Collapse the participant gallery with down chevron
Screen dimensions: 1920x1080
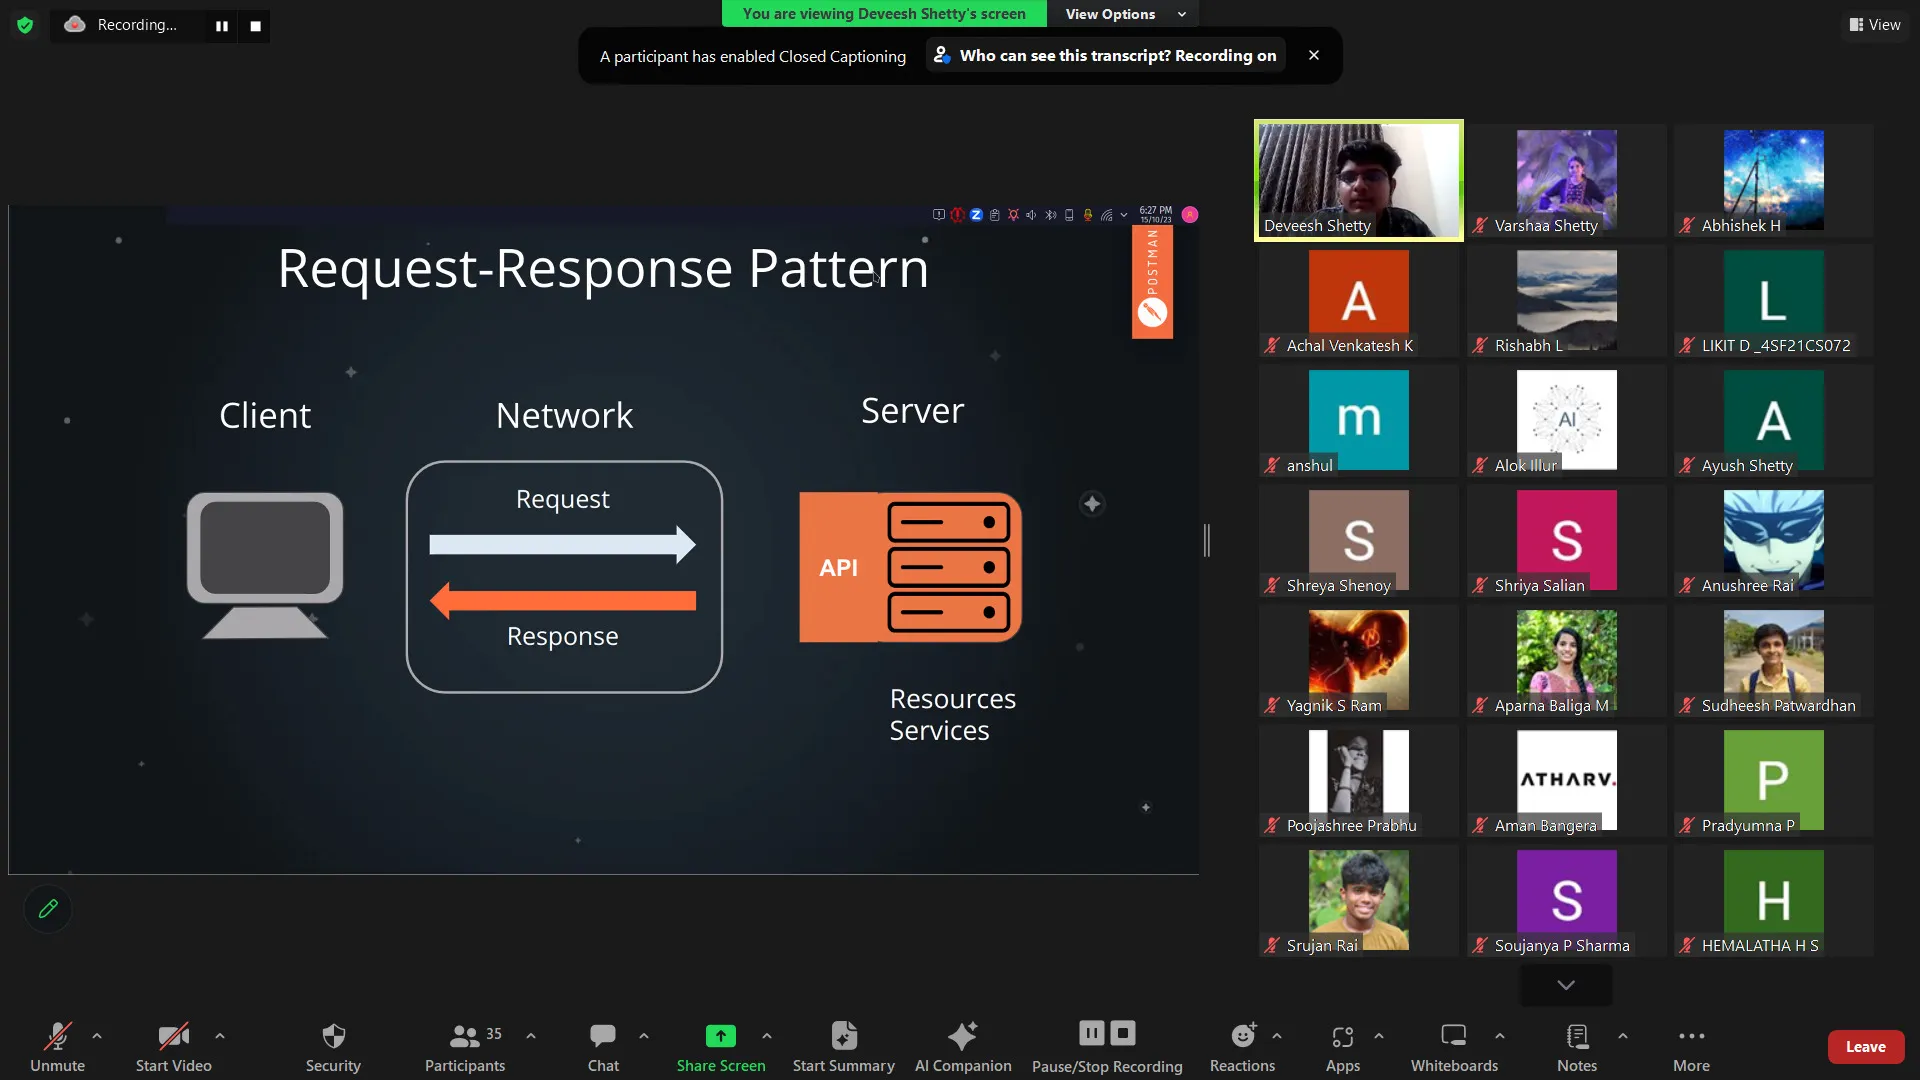click(1564, 984)
